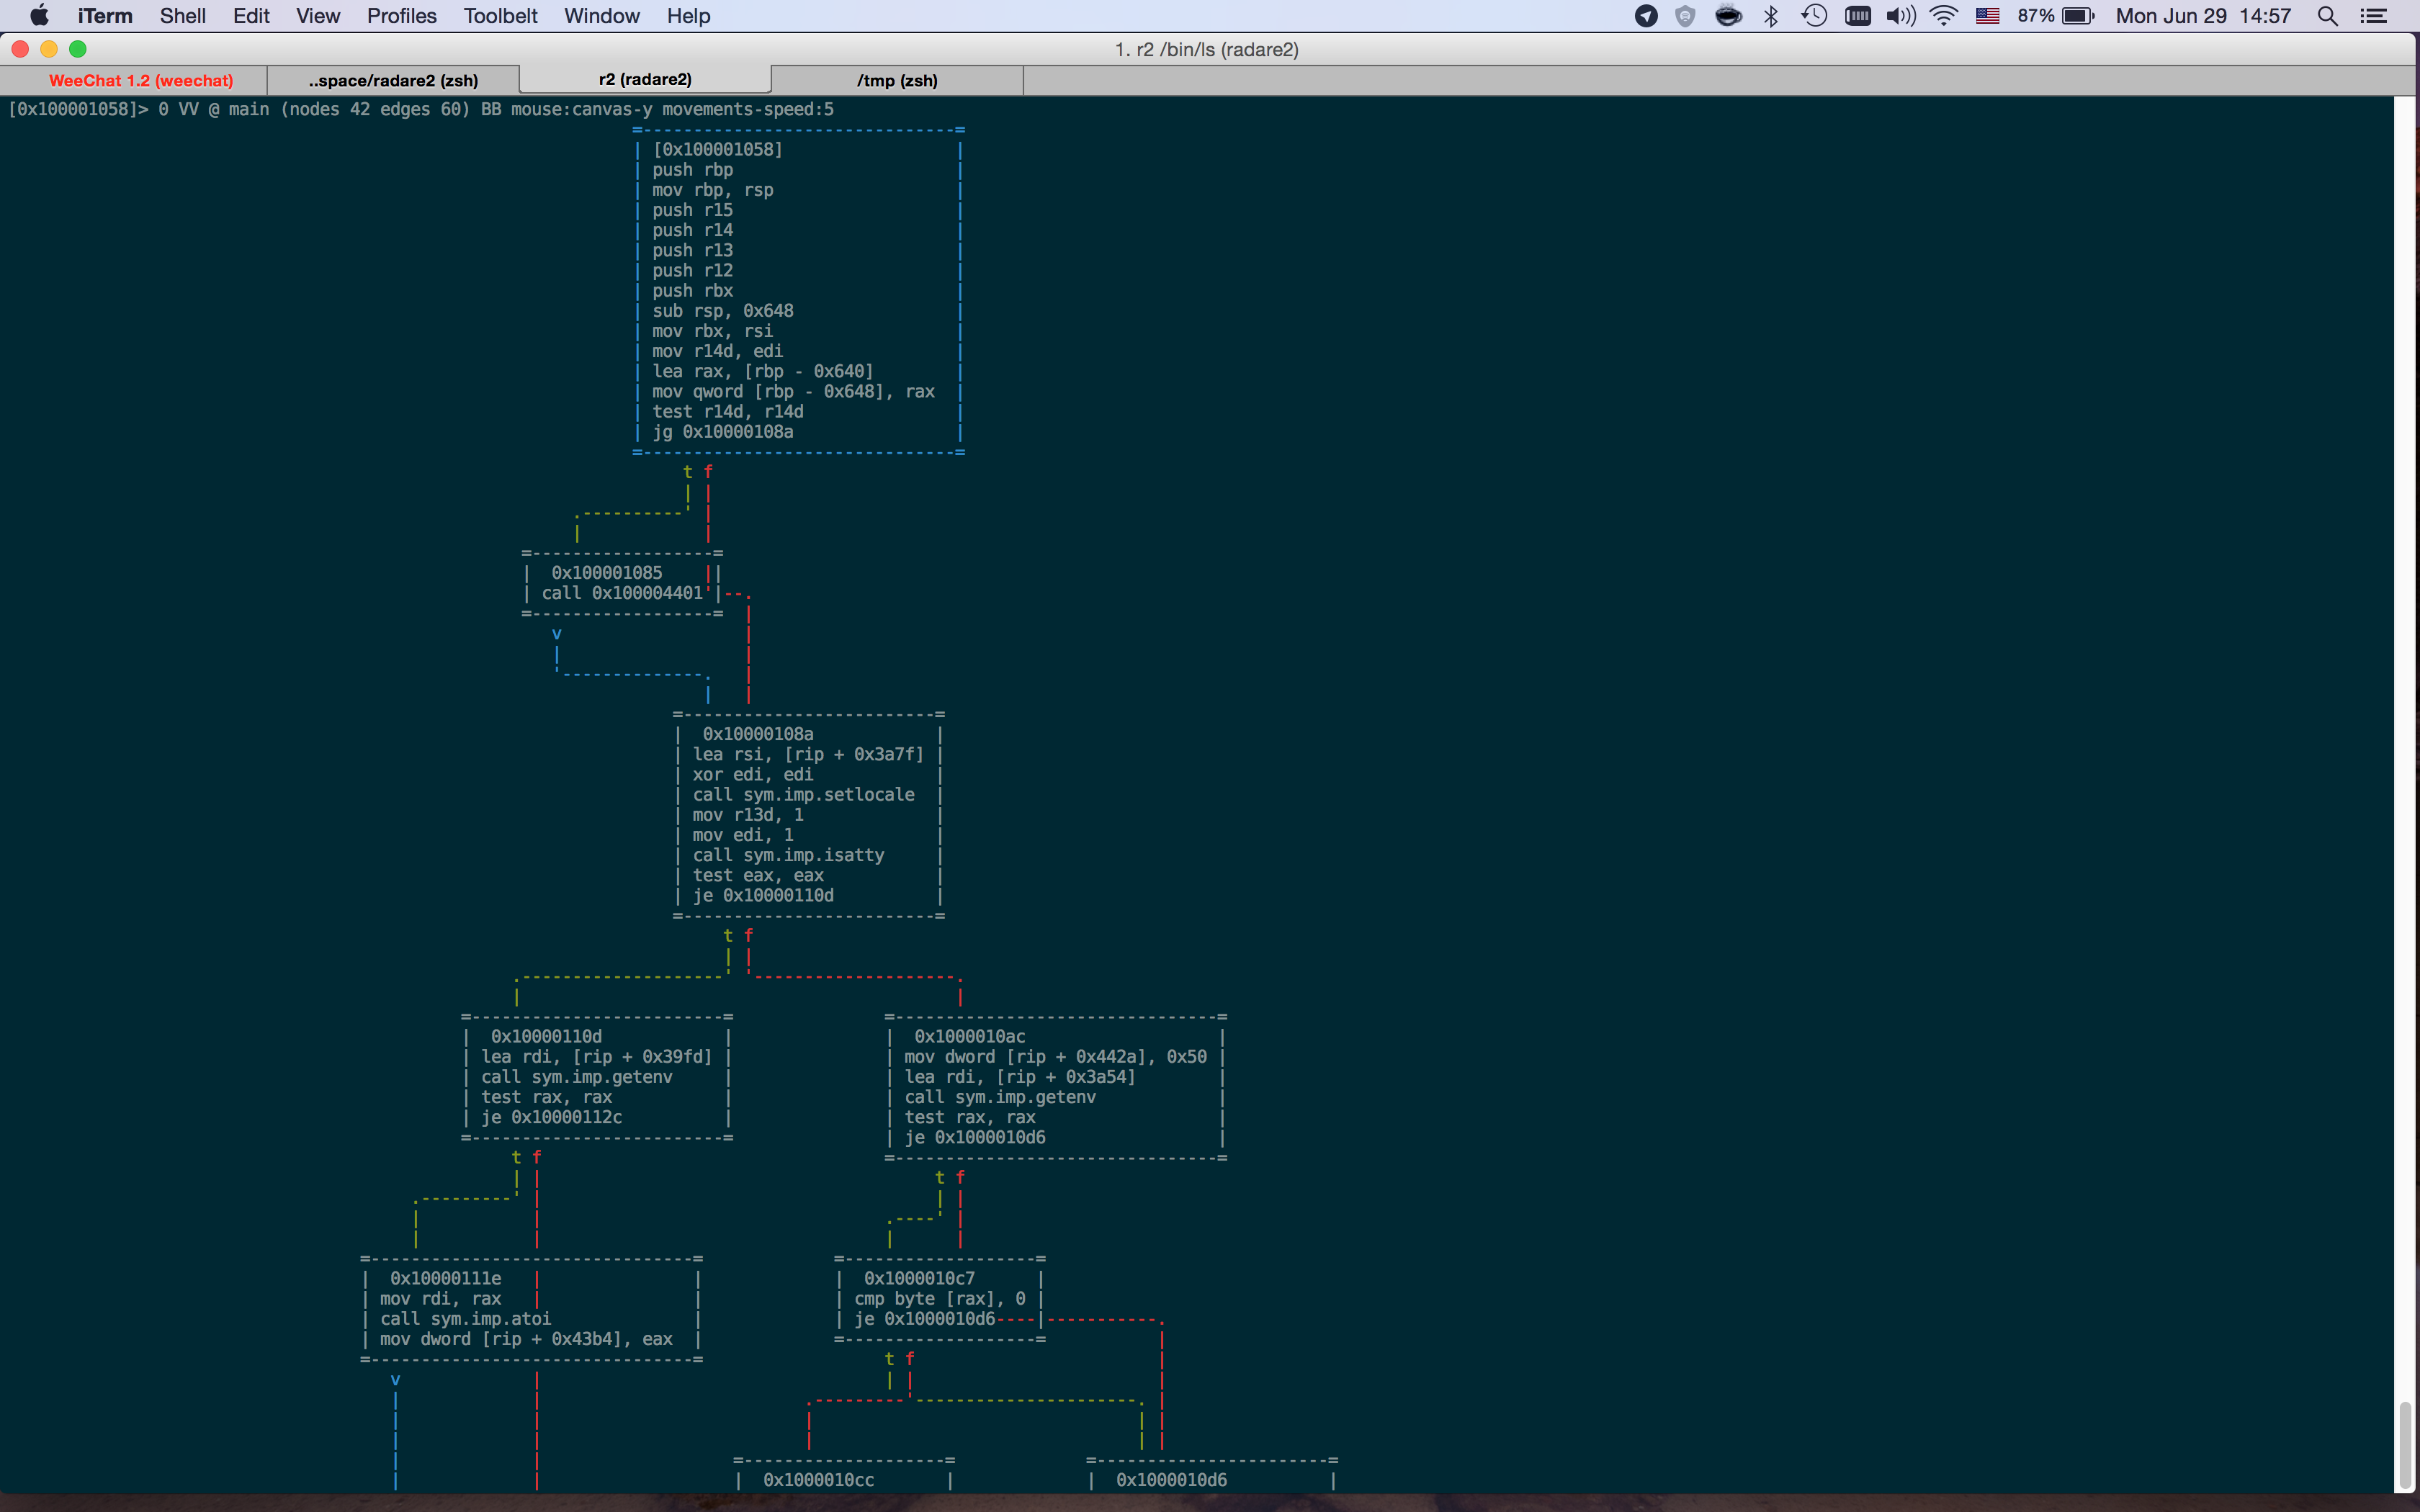The width and height of the screenshot is (2420, 1512).
Task: Click 'mov dword [rip + 0x43b4], eax' line
Action: coord(527,1339)
